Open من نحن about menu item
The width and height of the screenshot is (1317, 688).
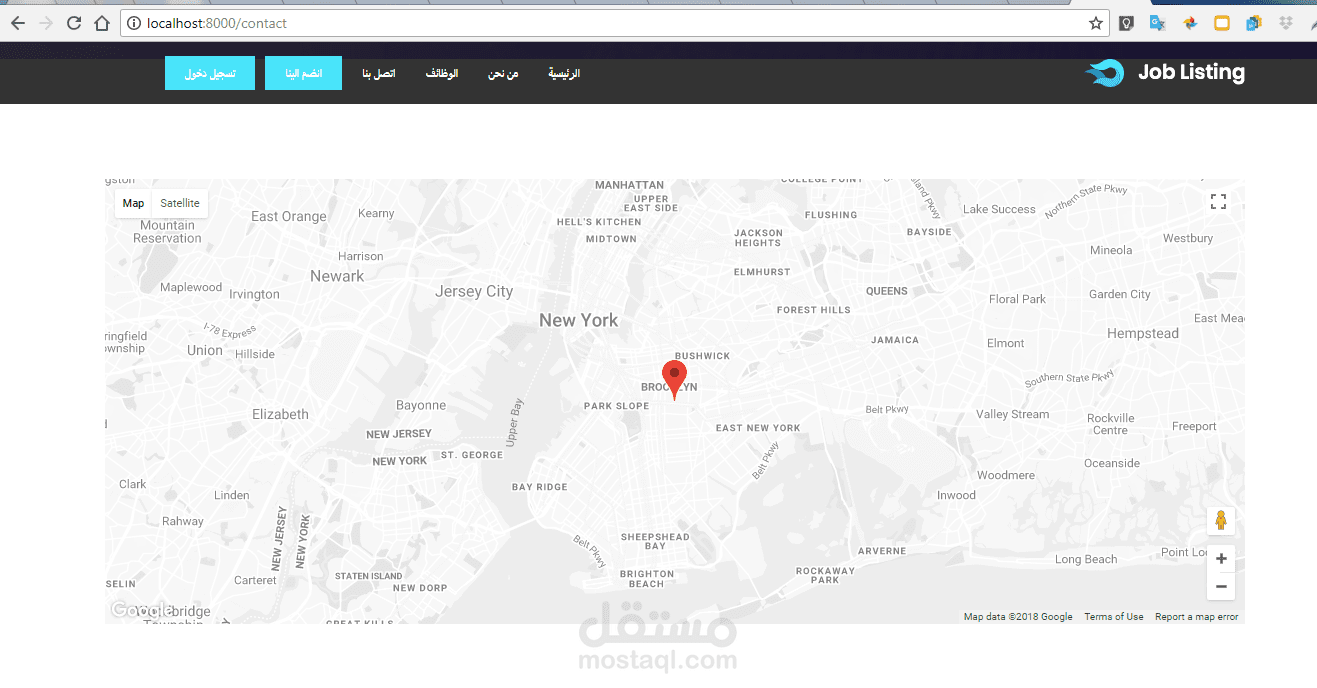point(503,73)
